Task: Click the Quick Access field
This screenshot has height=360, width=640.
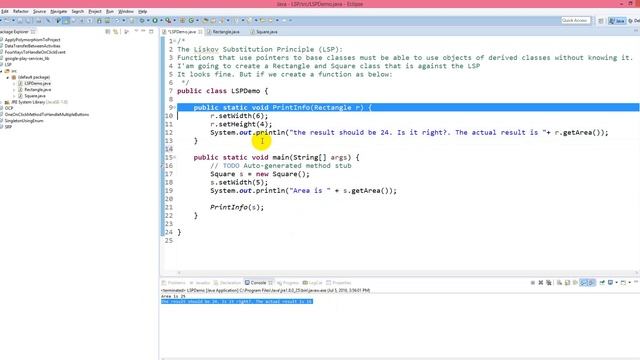Action: (575, 20)
